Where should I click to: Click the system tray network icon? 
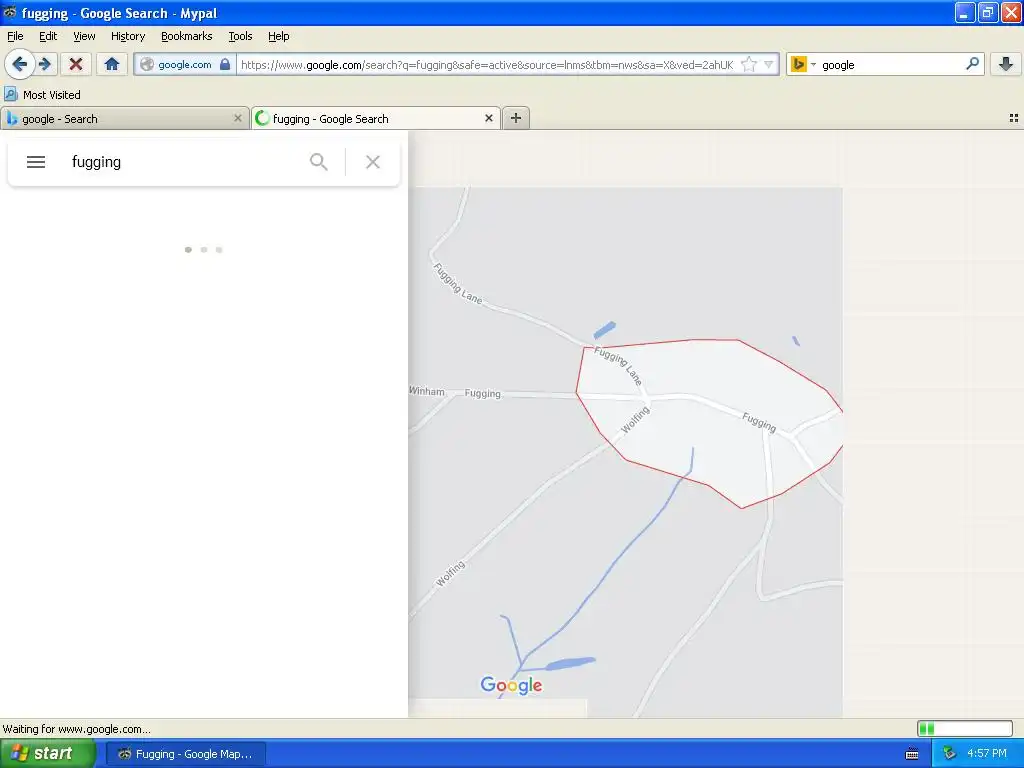[x=949, y=754]
